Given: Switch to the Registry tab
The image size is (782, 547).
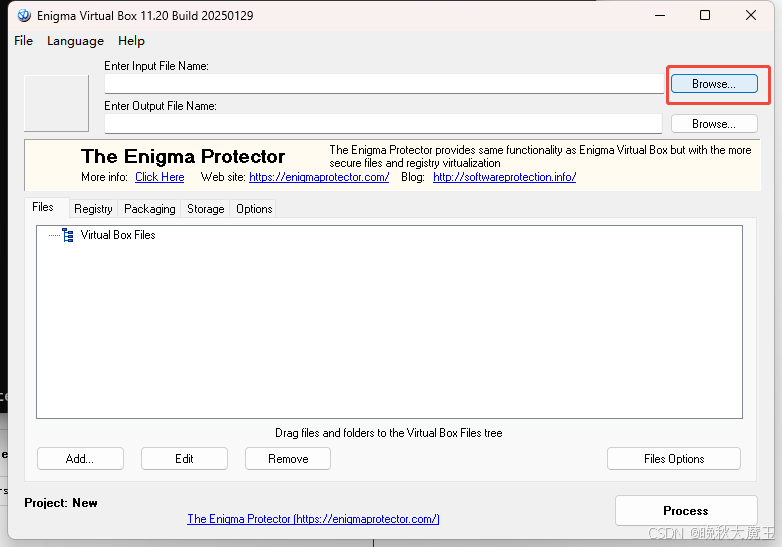Looking at the screenshot, I should click(93, 209).
